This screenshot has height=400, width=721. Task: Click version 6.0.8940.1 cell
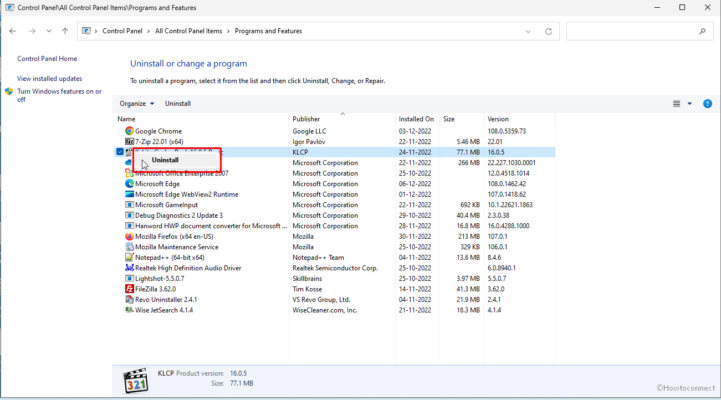(502, 268)
